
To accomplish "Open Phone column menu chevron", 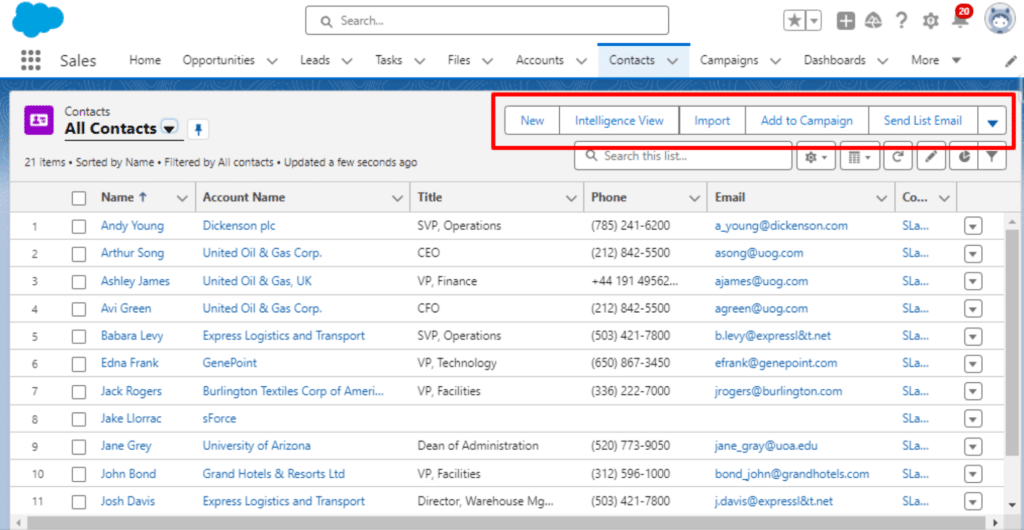I will point(694,198).
